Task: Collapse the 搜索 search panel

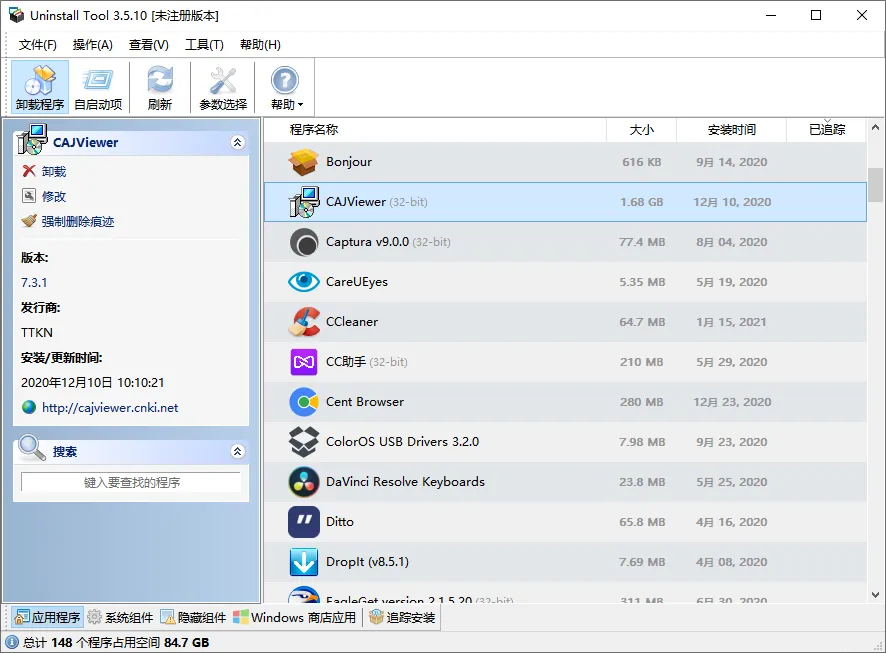Action: [238, 451]
